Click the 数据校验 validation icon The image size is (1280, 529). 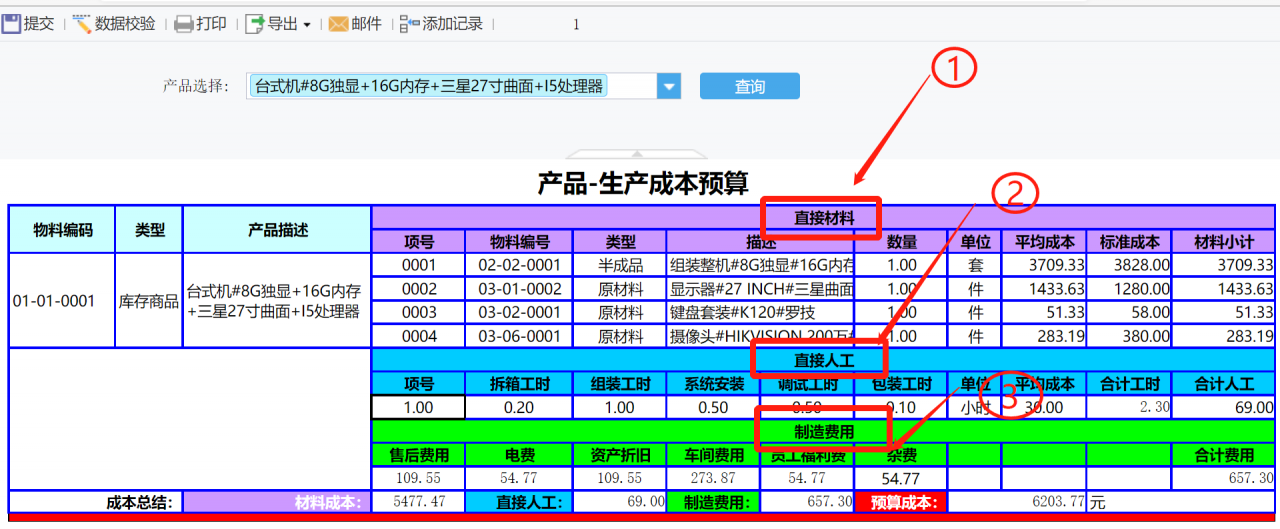point(82,23)
